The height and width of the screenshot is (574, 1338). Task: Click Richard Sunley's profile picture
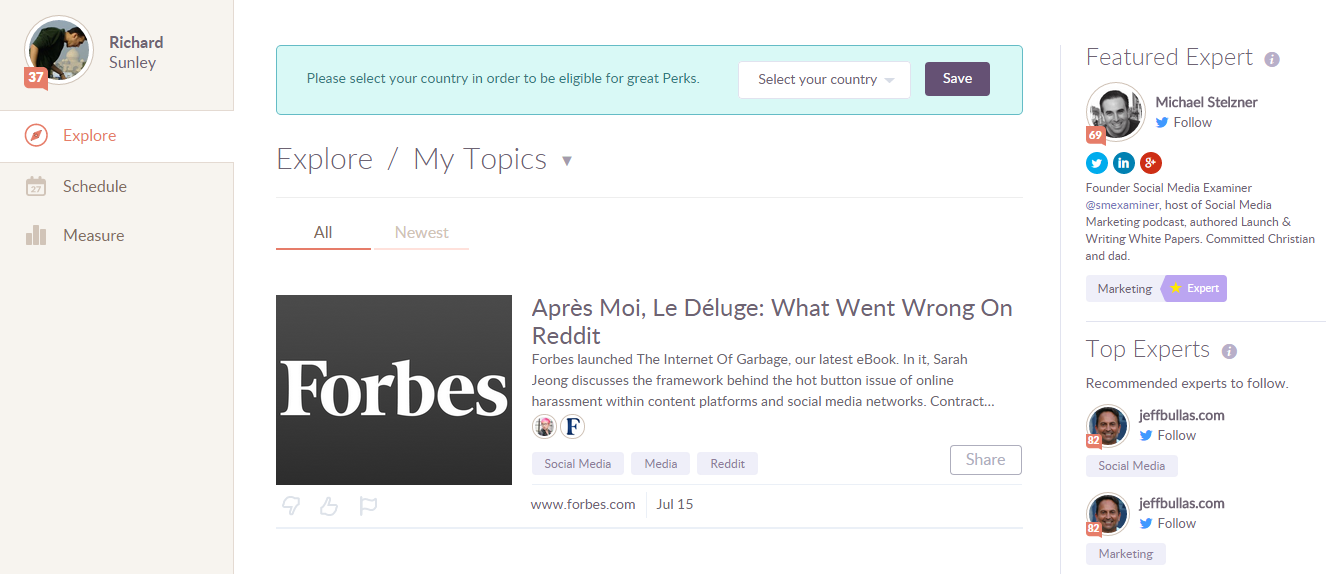pos(58,51)
